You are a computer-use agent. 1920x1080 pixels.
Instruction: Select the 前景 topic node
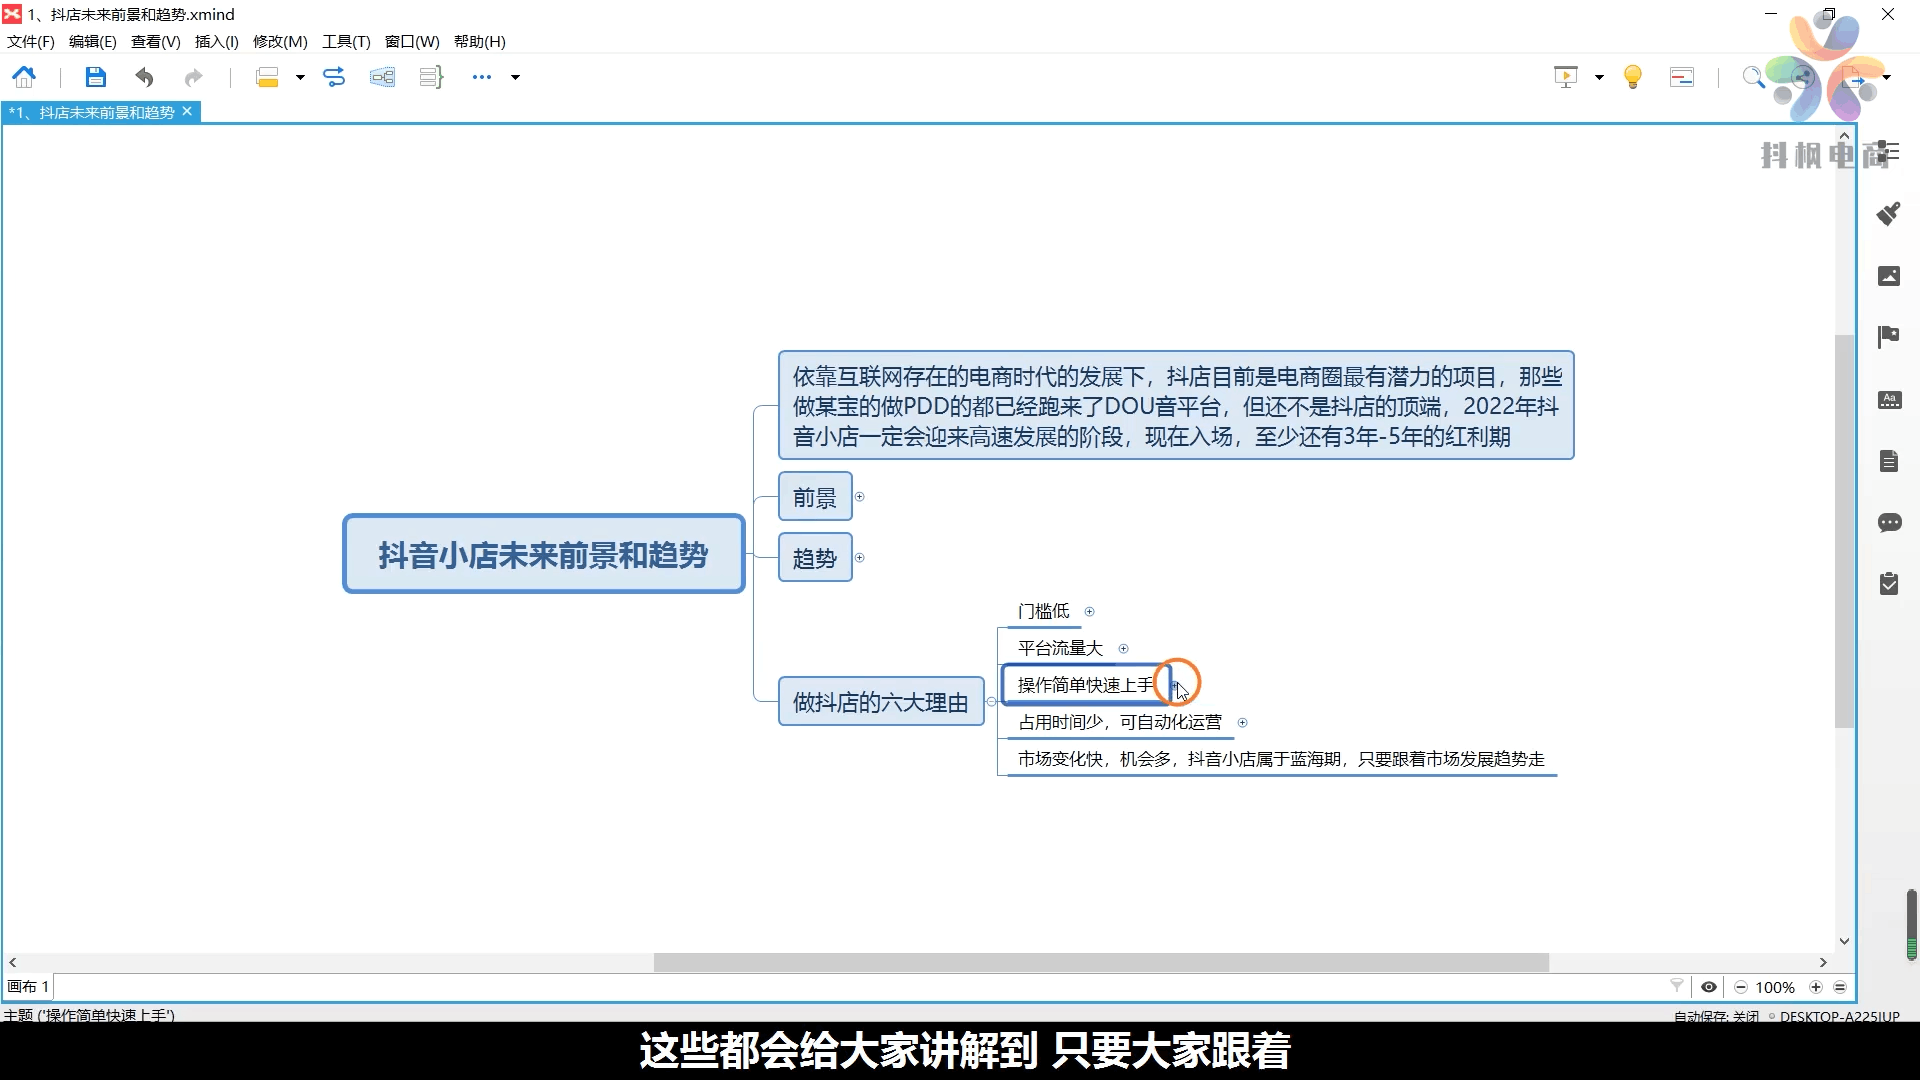815,497
